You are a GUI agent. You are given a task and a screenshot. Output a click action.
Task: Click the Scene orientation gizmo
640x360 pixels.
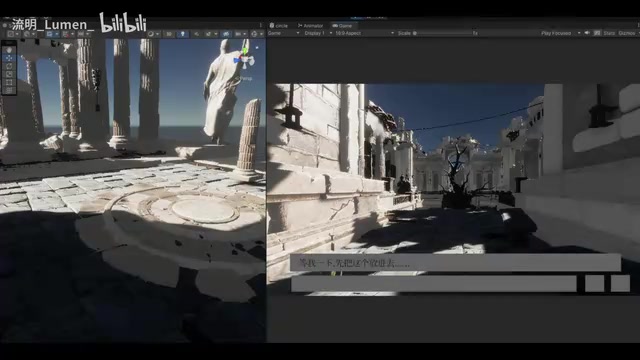(244, 60)
